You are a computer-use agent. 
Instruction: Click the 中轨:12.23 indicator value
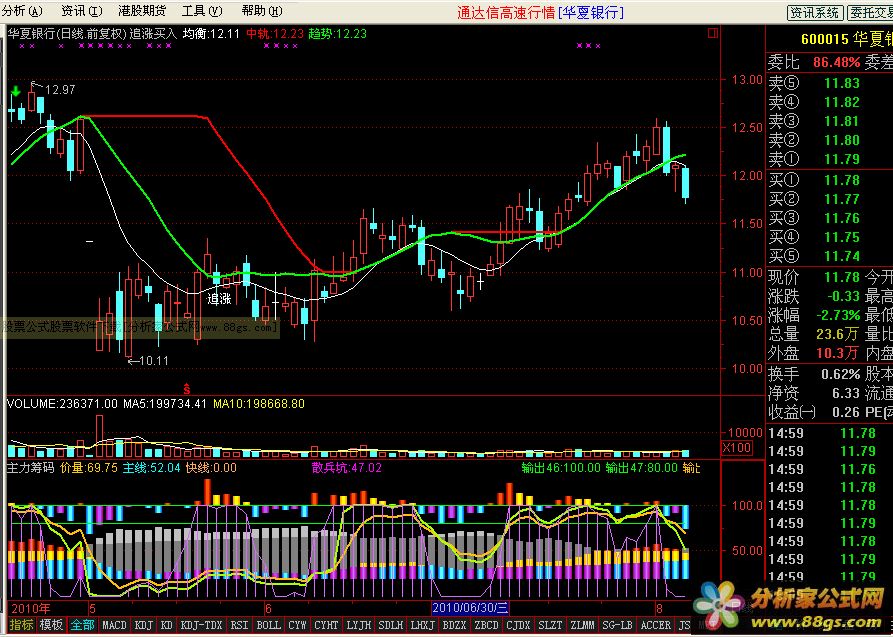[x=275, y=34]
